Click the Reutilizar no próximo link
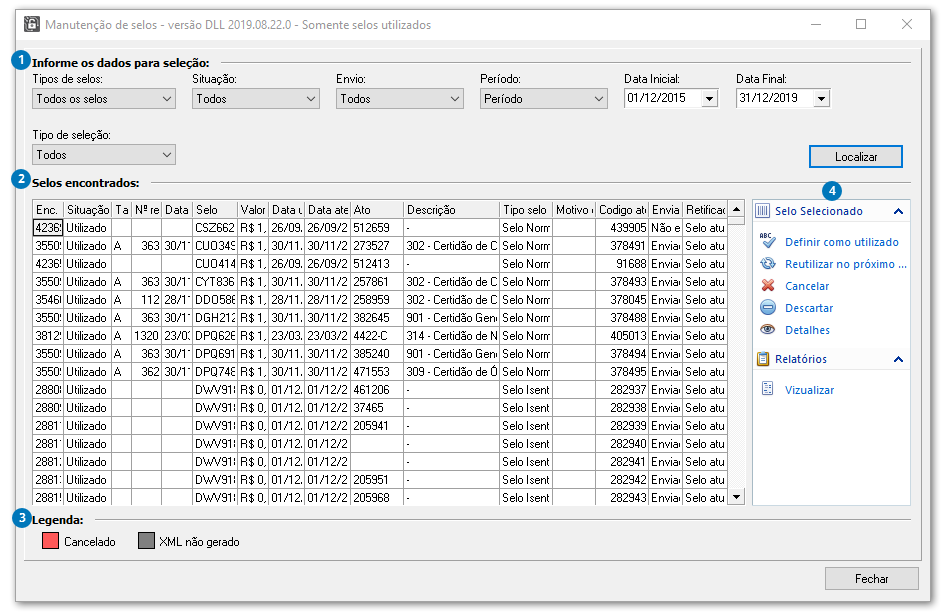This screenshot has height=615, width=944. (845, 264)
